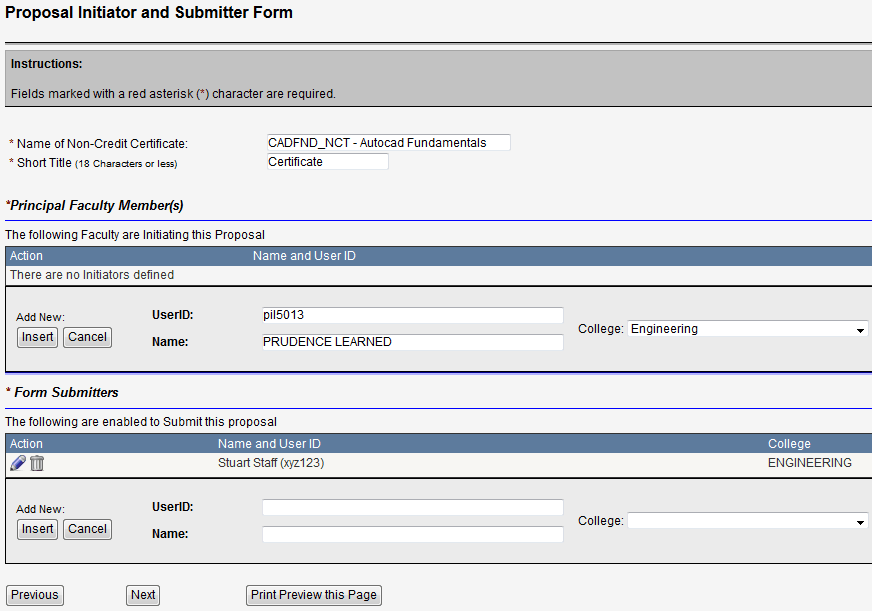
Task: Click Insert in Form Submitters section
Action: tap(37, 529)
